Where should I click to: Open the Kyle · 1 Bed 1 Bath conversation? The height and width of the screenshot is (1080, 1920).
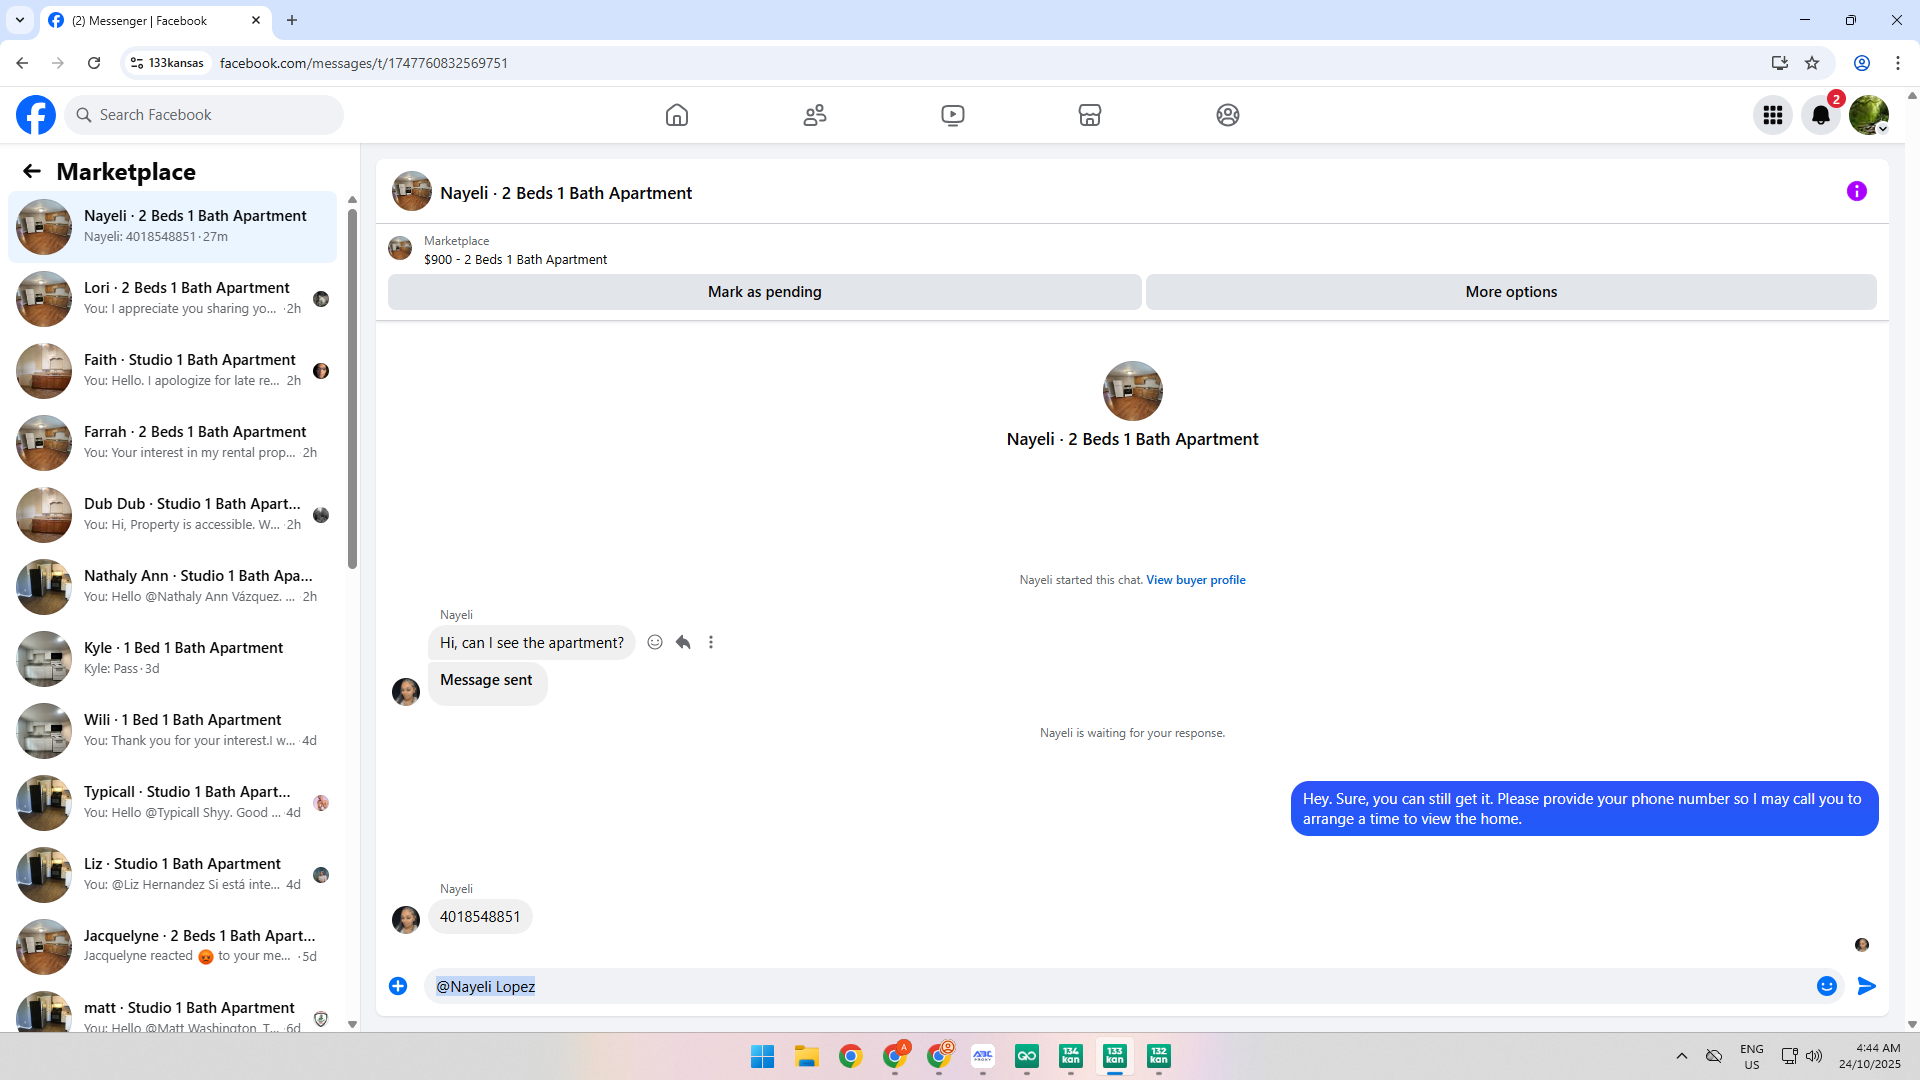pos(173,659)
